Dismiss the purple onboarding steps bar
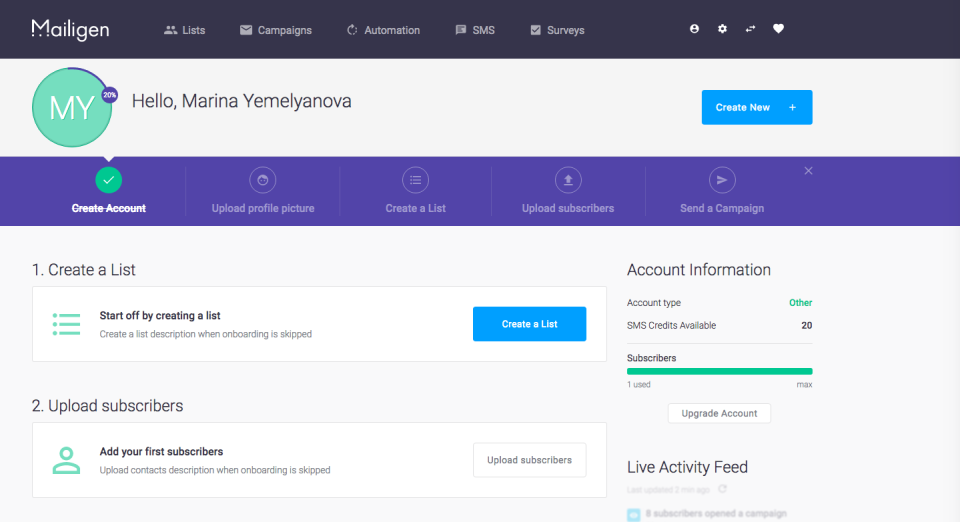960x522 pixels. click(x=808, y=171)
